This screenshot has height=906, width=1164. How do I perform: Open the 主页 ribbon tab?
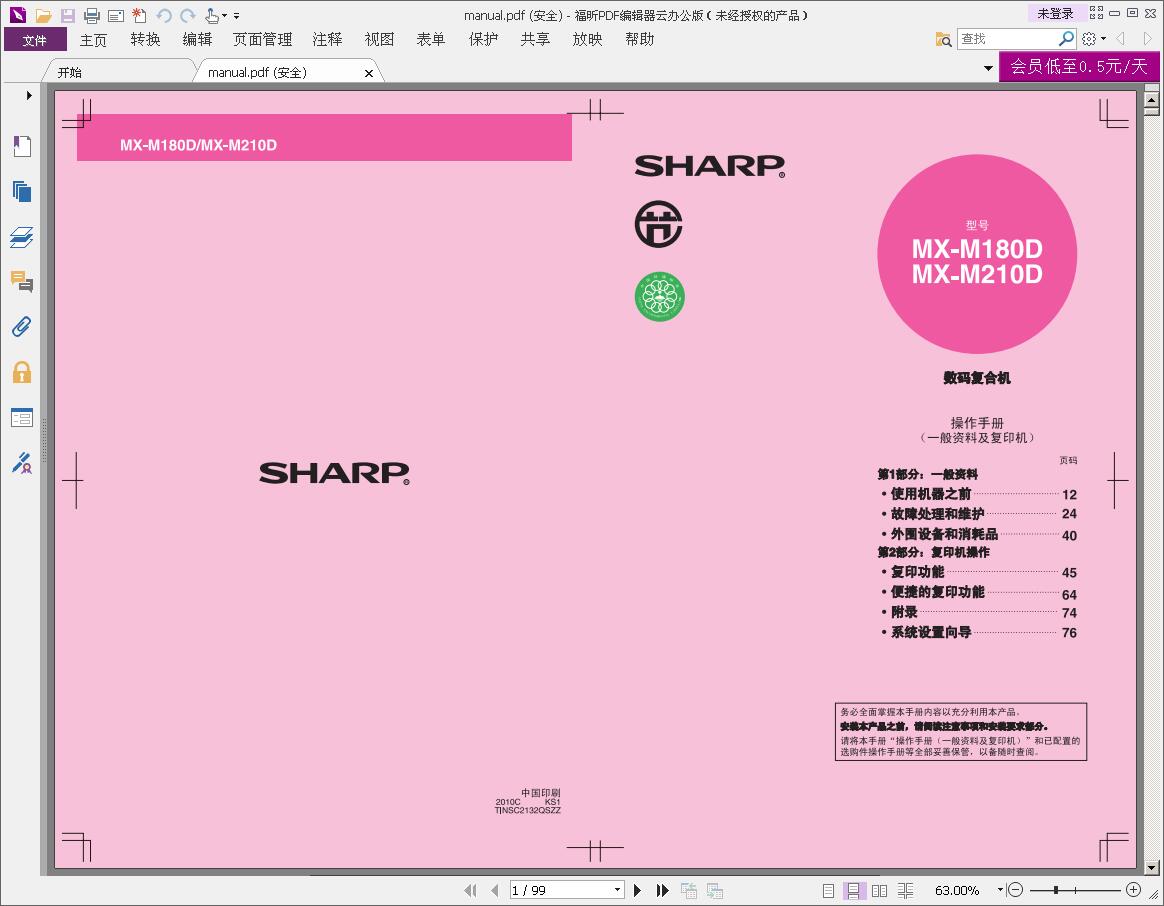(x=94, y=39)
